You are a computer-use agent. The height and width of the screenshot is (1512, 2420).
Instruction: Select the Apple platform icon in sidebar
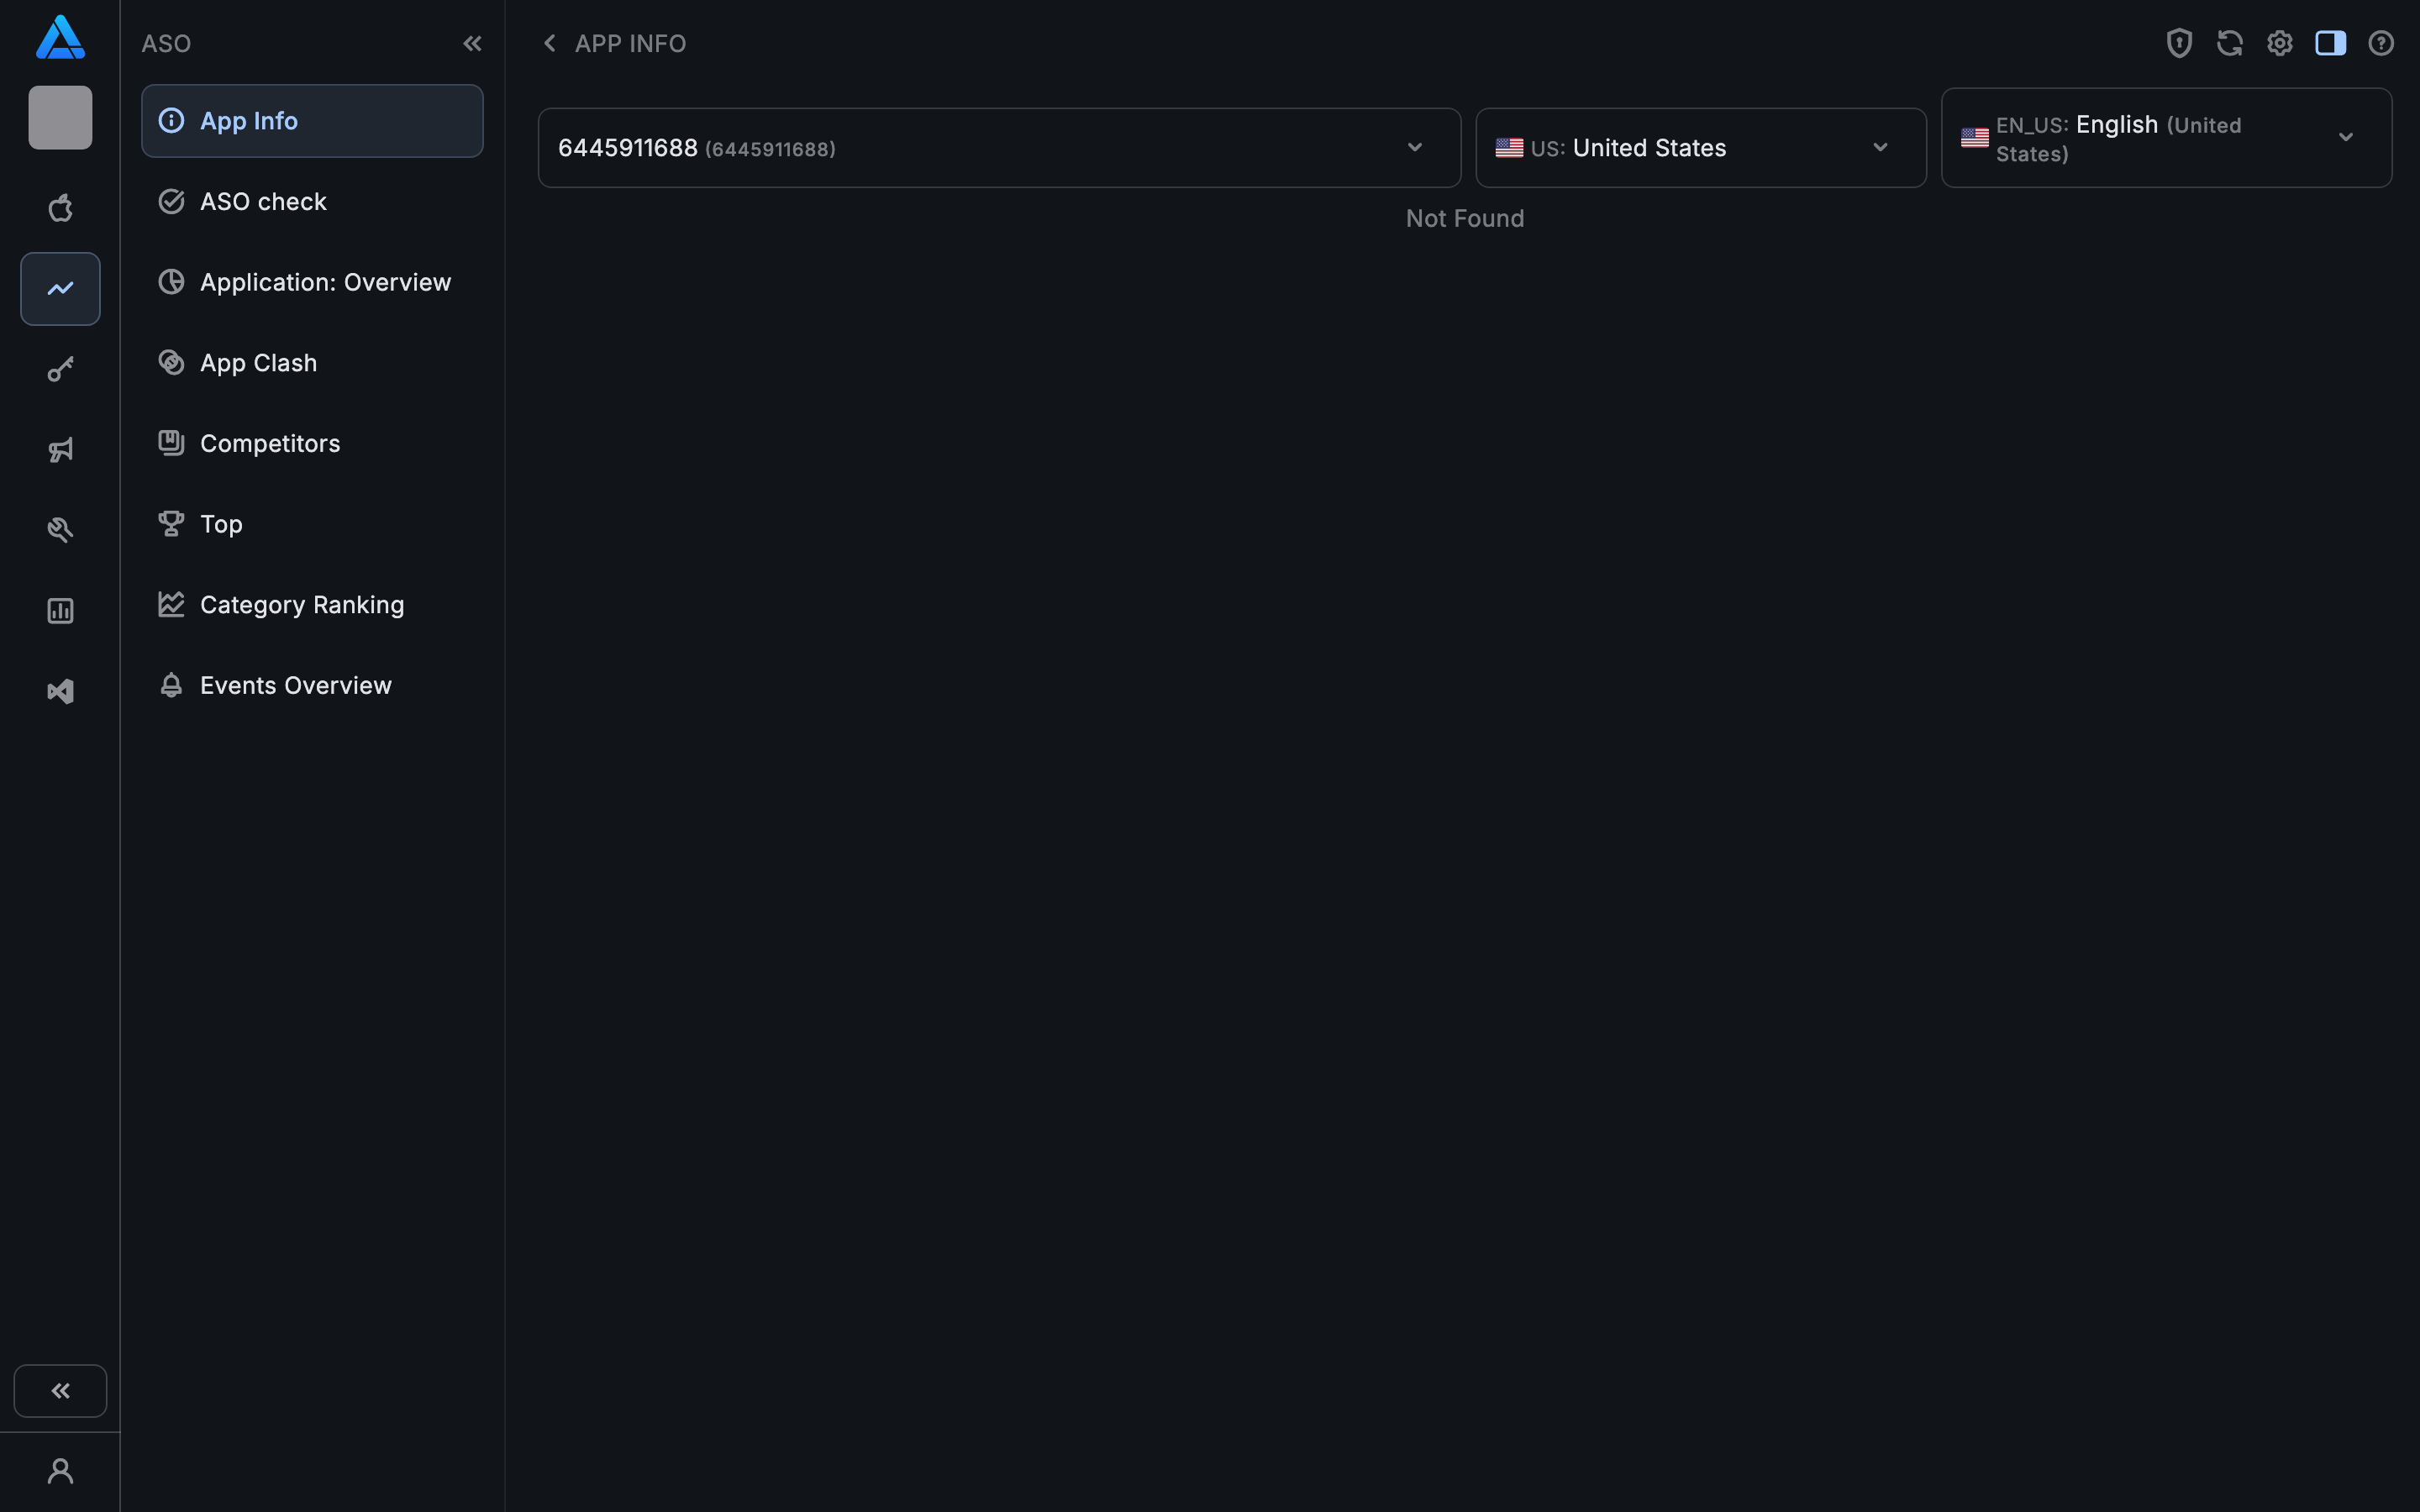60,208
